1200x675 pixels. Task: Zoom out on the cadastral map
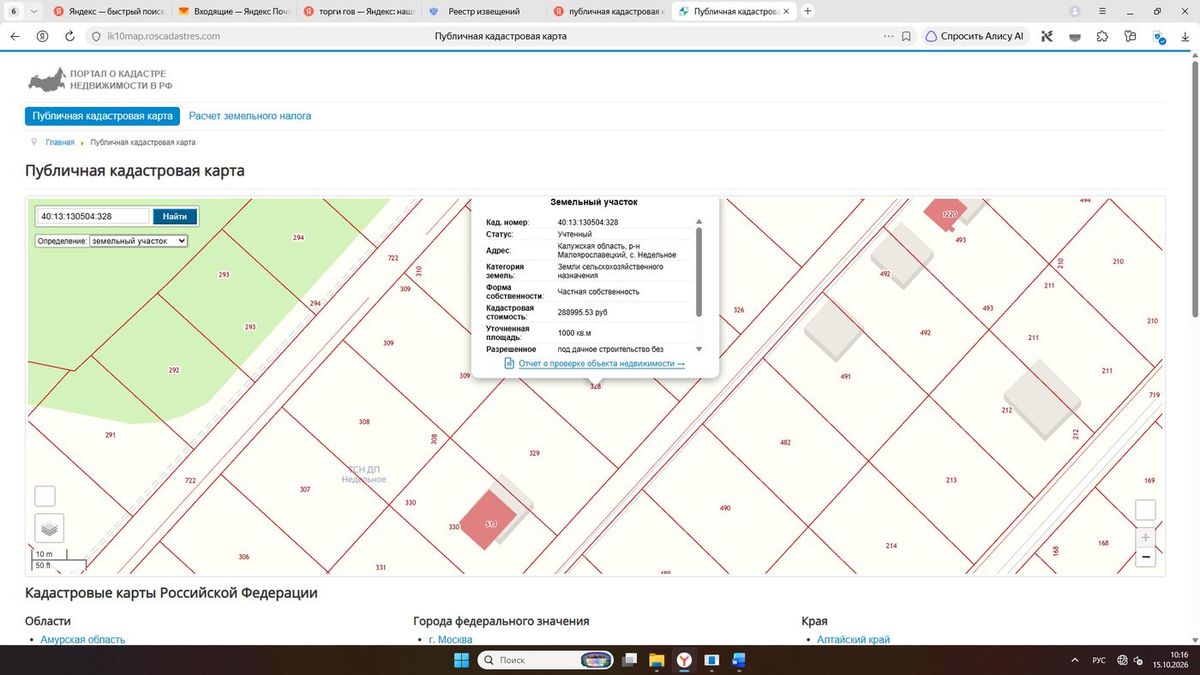pyautogui.click(x=1146, y=557)
